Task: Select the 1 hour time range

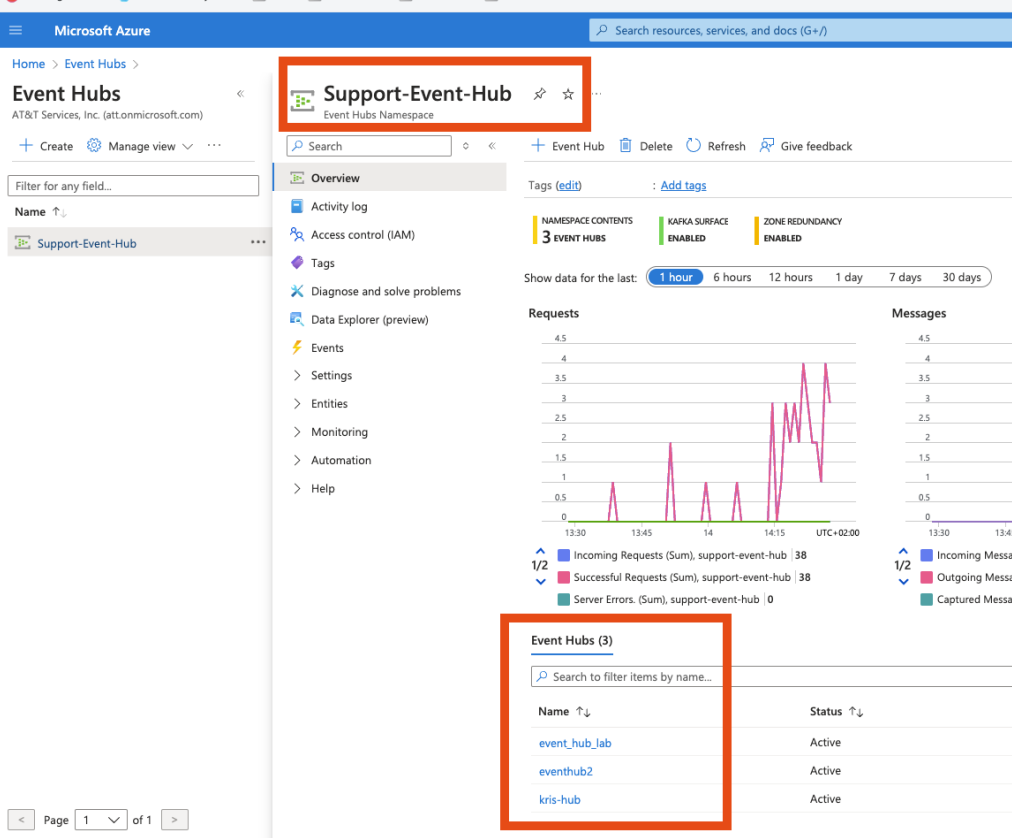Action: point(675,277)
